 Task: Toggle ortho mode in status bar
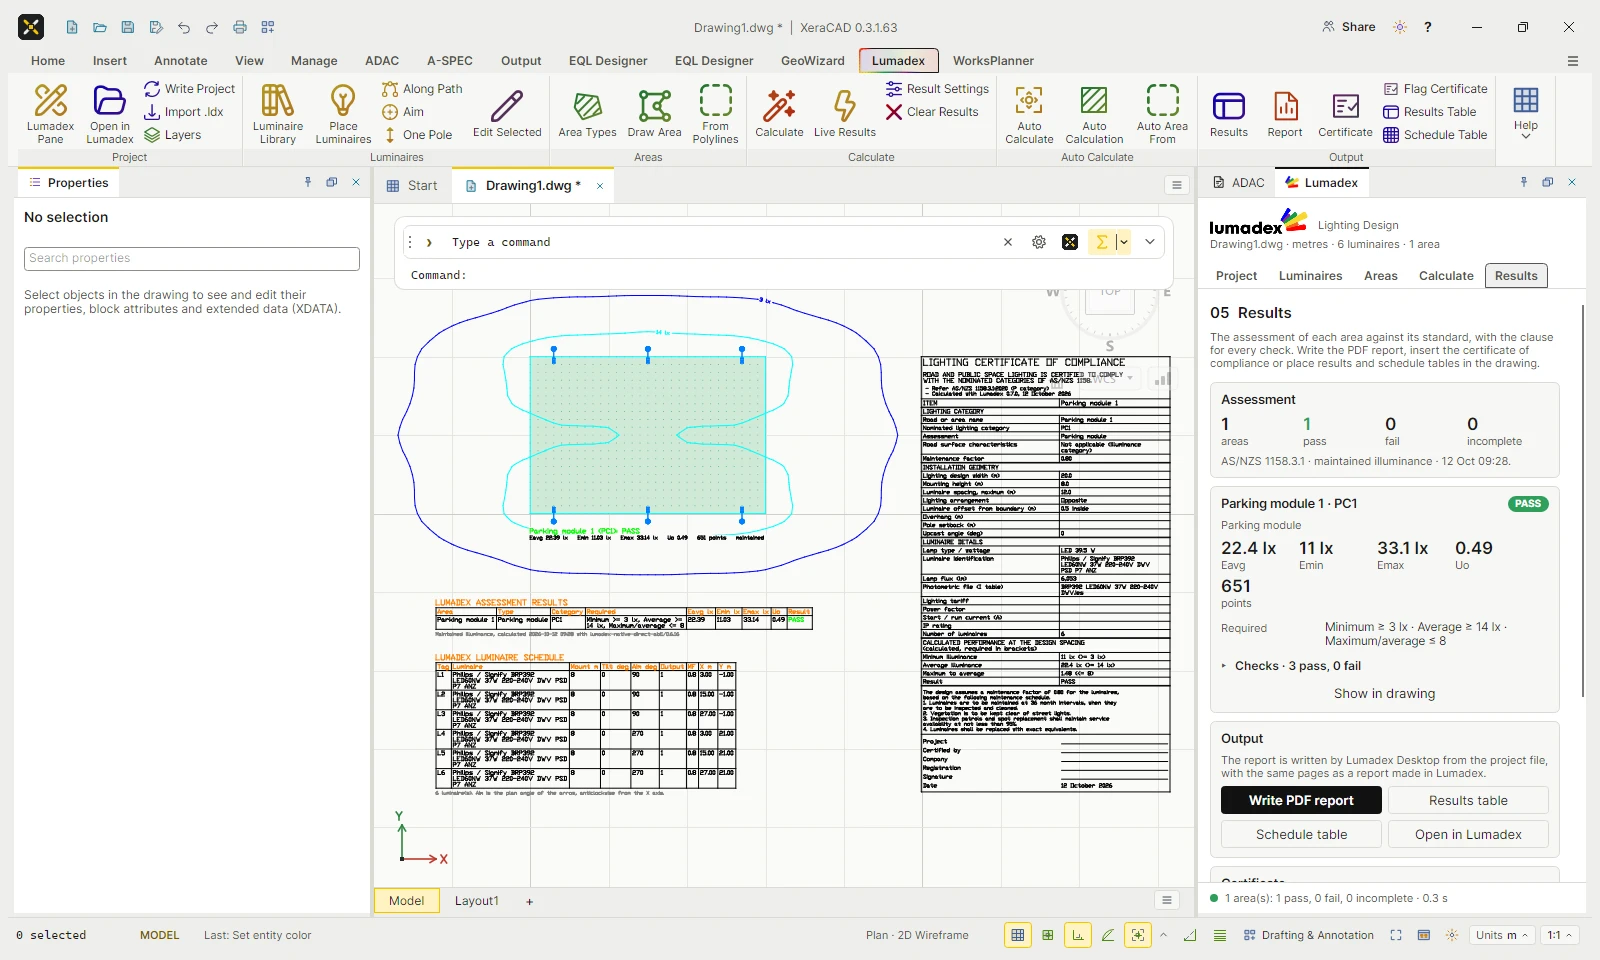point(1077,935)
